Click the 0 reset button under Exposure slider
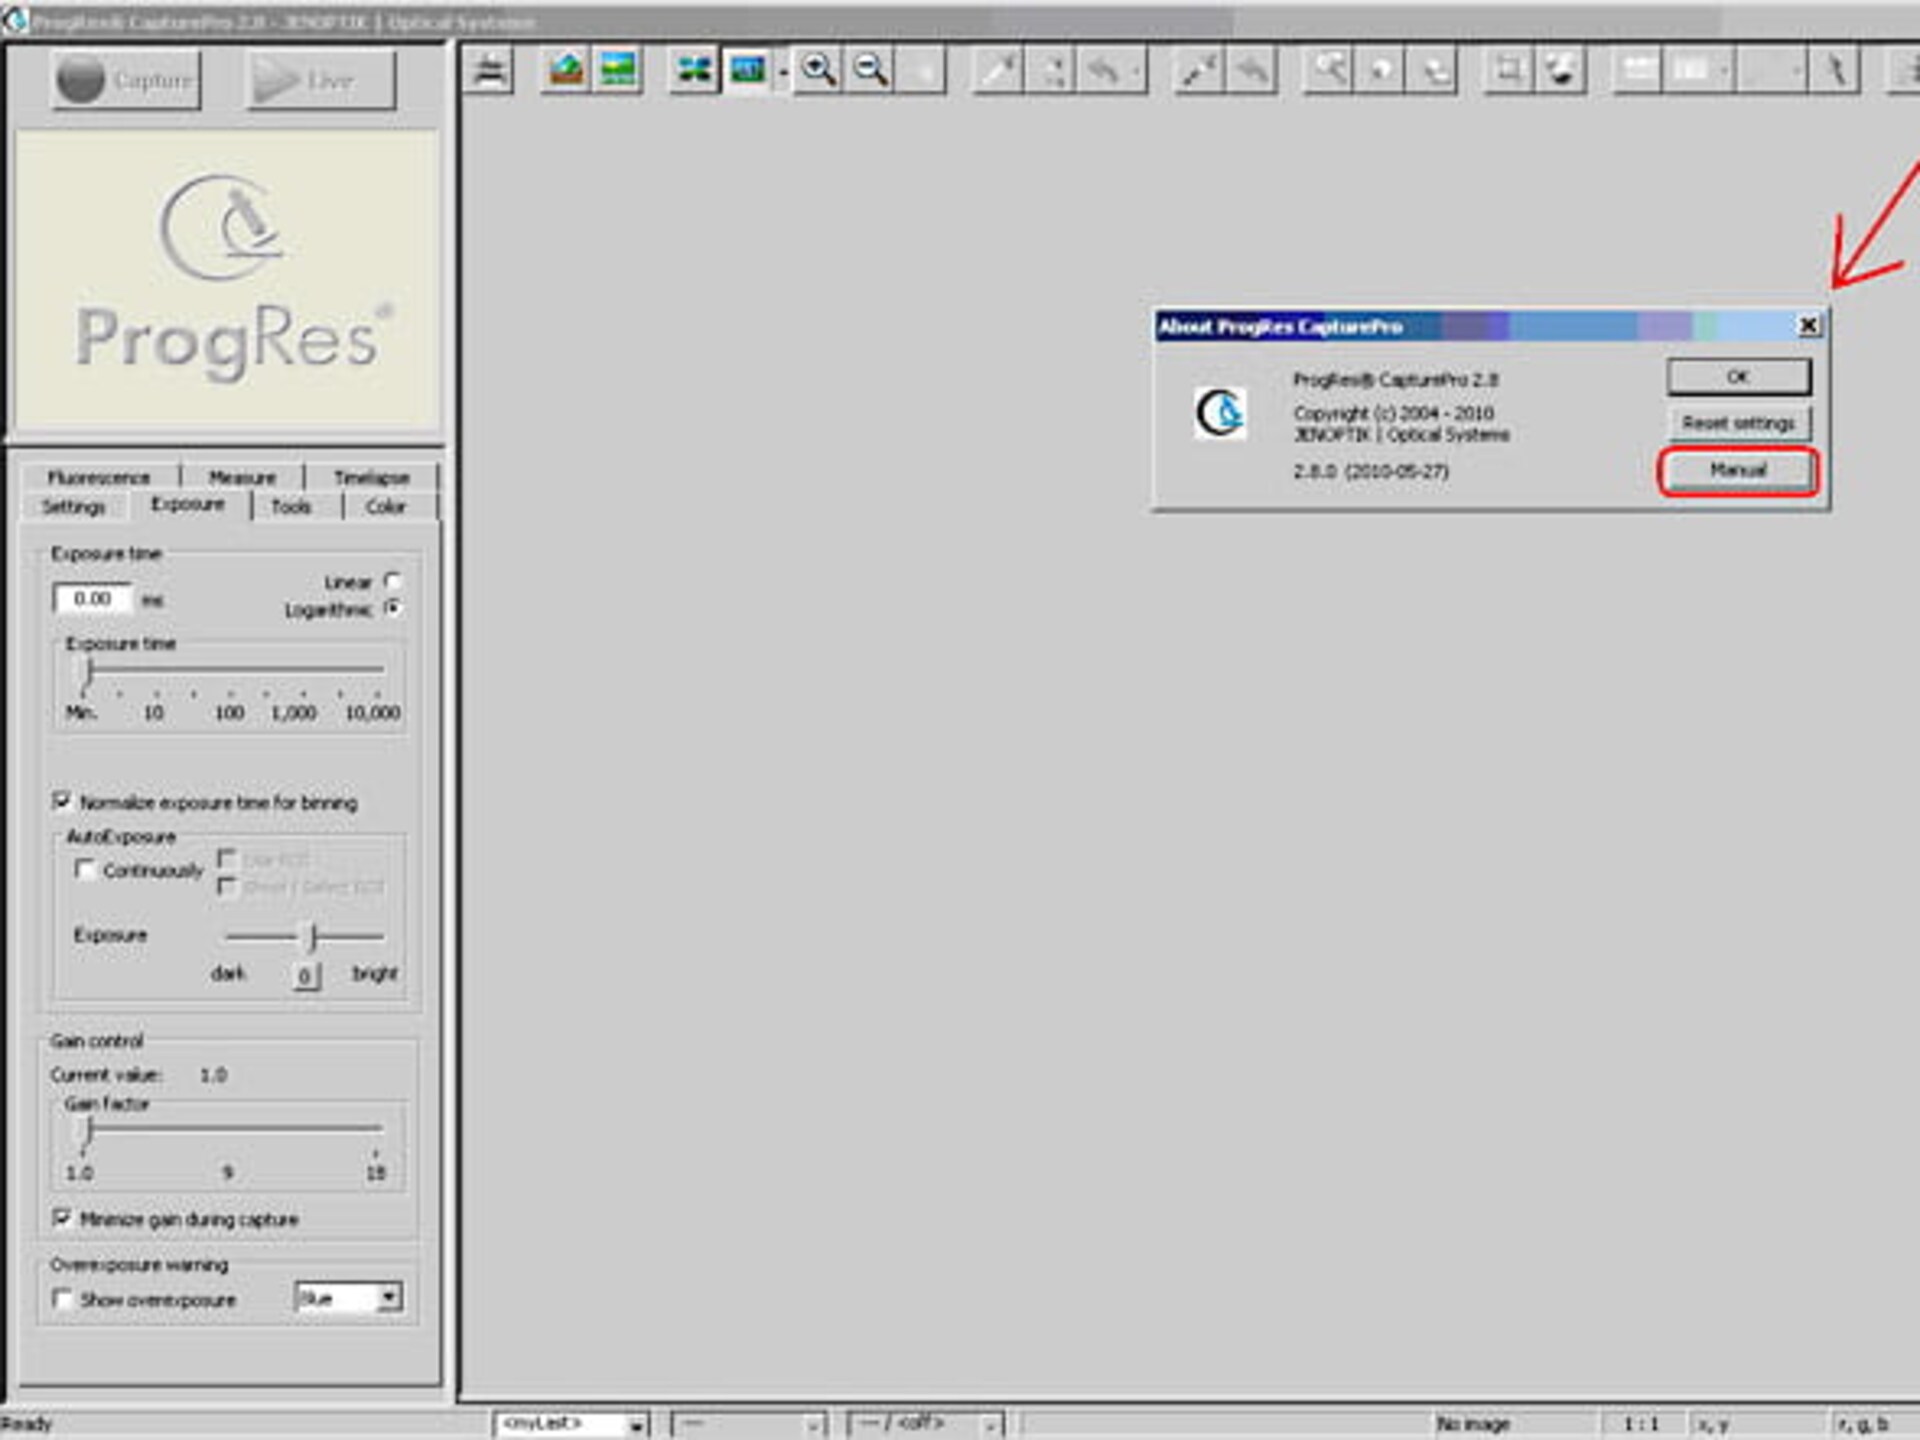The height and width of the screenshot is (1440, 1920). [306, 975]
